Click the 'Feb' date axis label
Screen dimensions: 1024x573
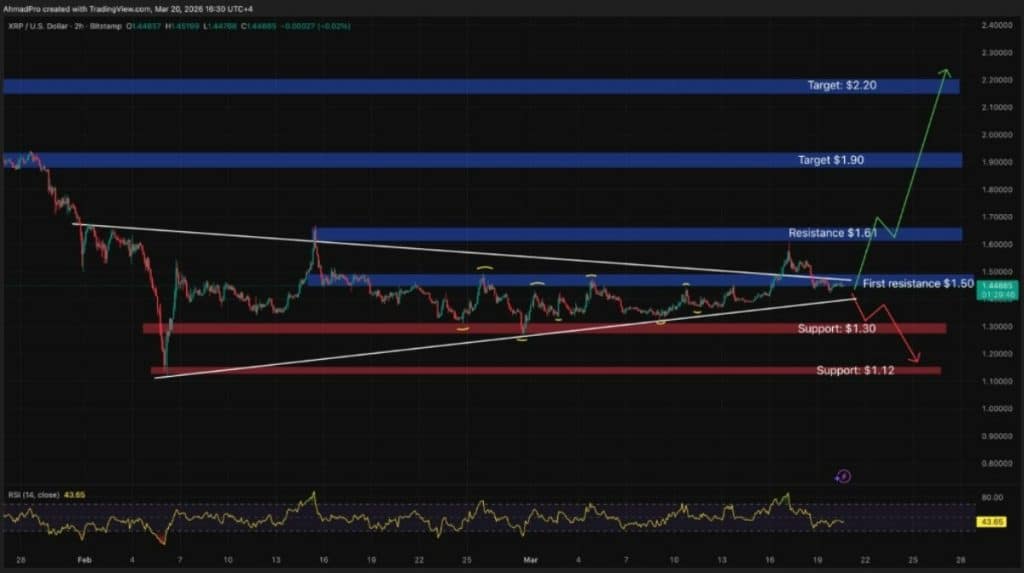(x=84, y=560)
